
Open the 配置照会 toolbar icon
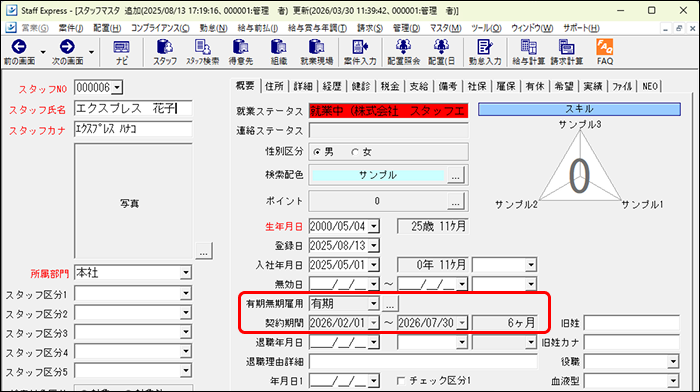403,47
